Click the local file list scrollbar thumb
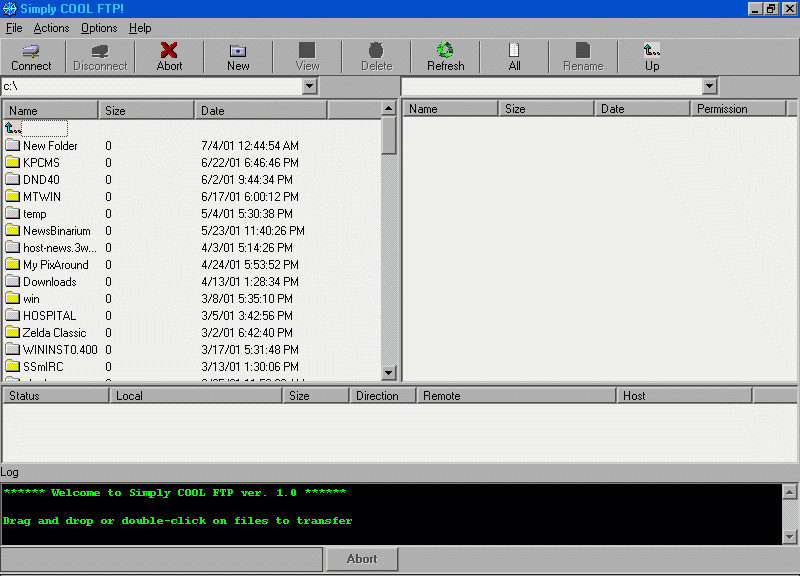 [x=389, y=135]
